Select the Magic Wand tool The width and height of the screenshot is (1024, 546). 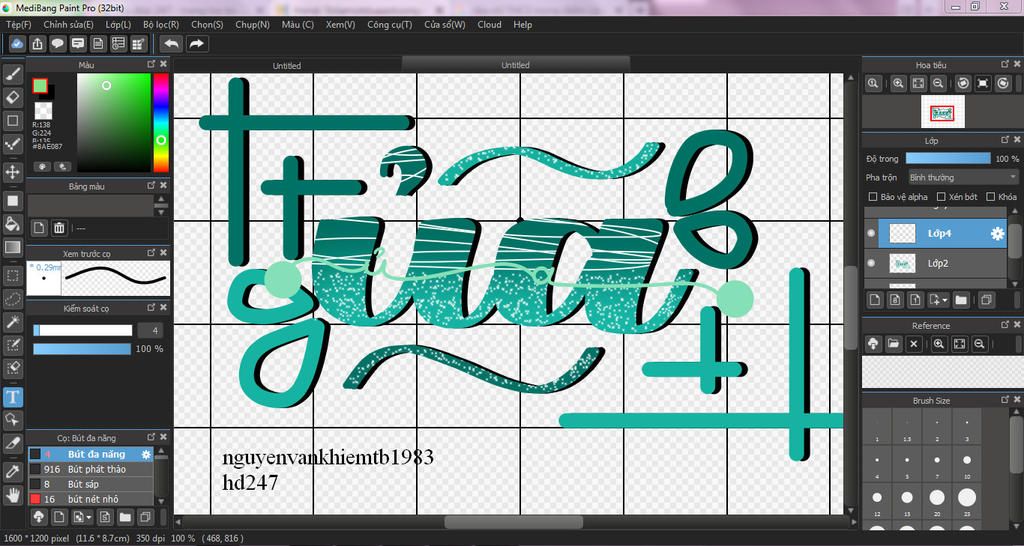[x=13, y=322]
